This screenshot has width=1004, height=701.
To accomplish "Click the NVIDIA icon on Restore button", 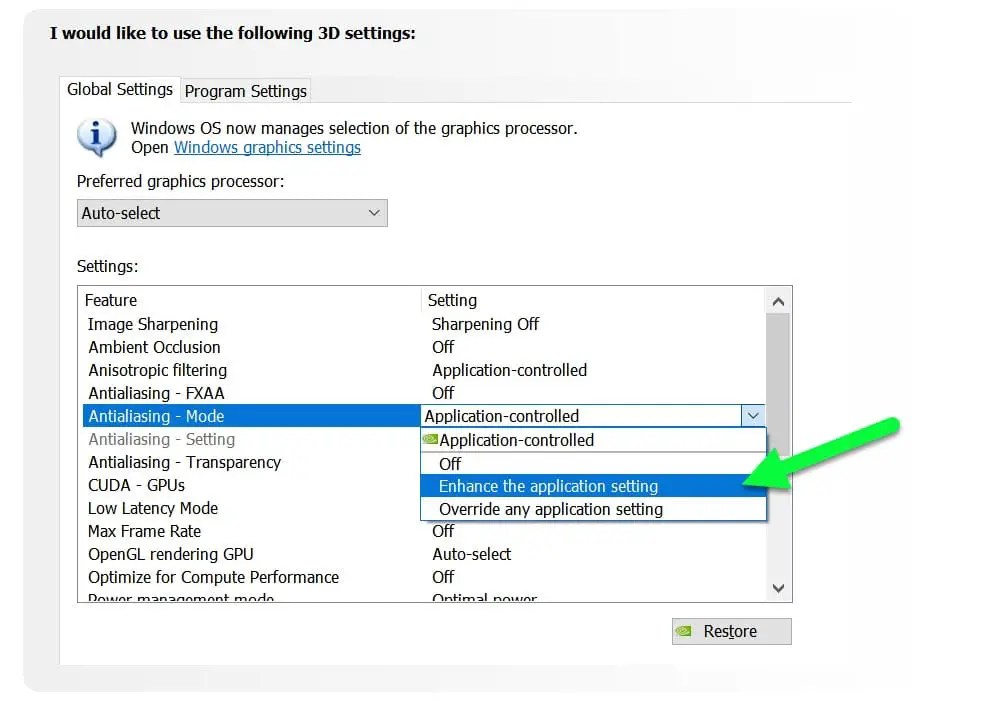I will tap(684, 631).
